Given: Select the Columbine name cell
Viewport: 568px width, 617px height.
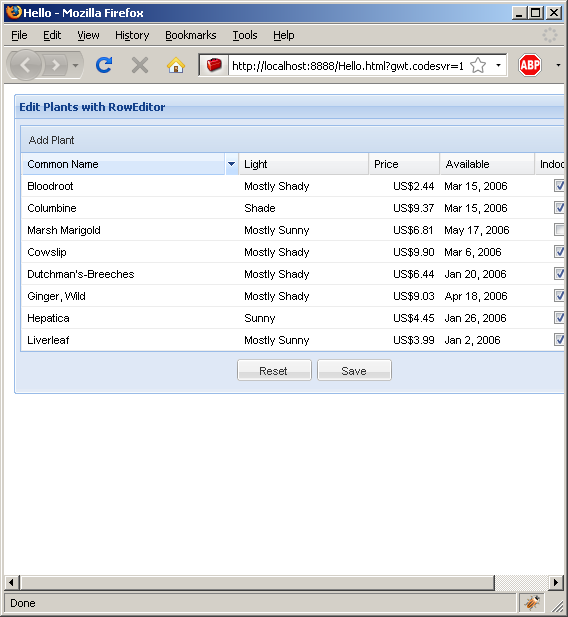Looking at the screenshot, I should 130,208.
